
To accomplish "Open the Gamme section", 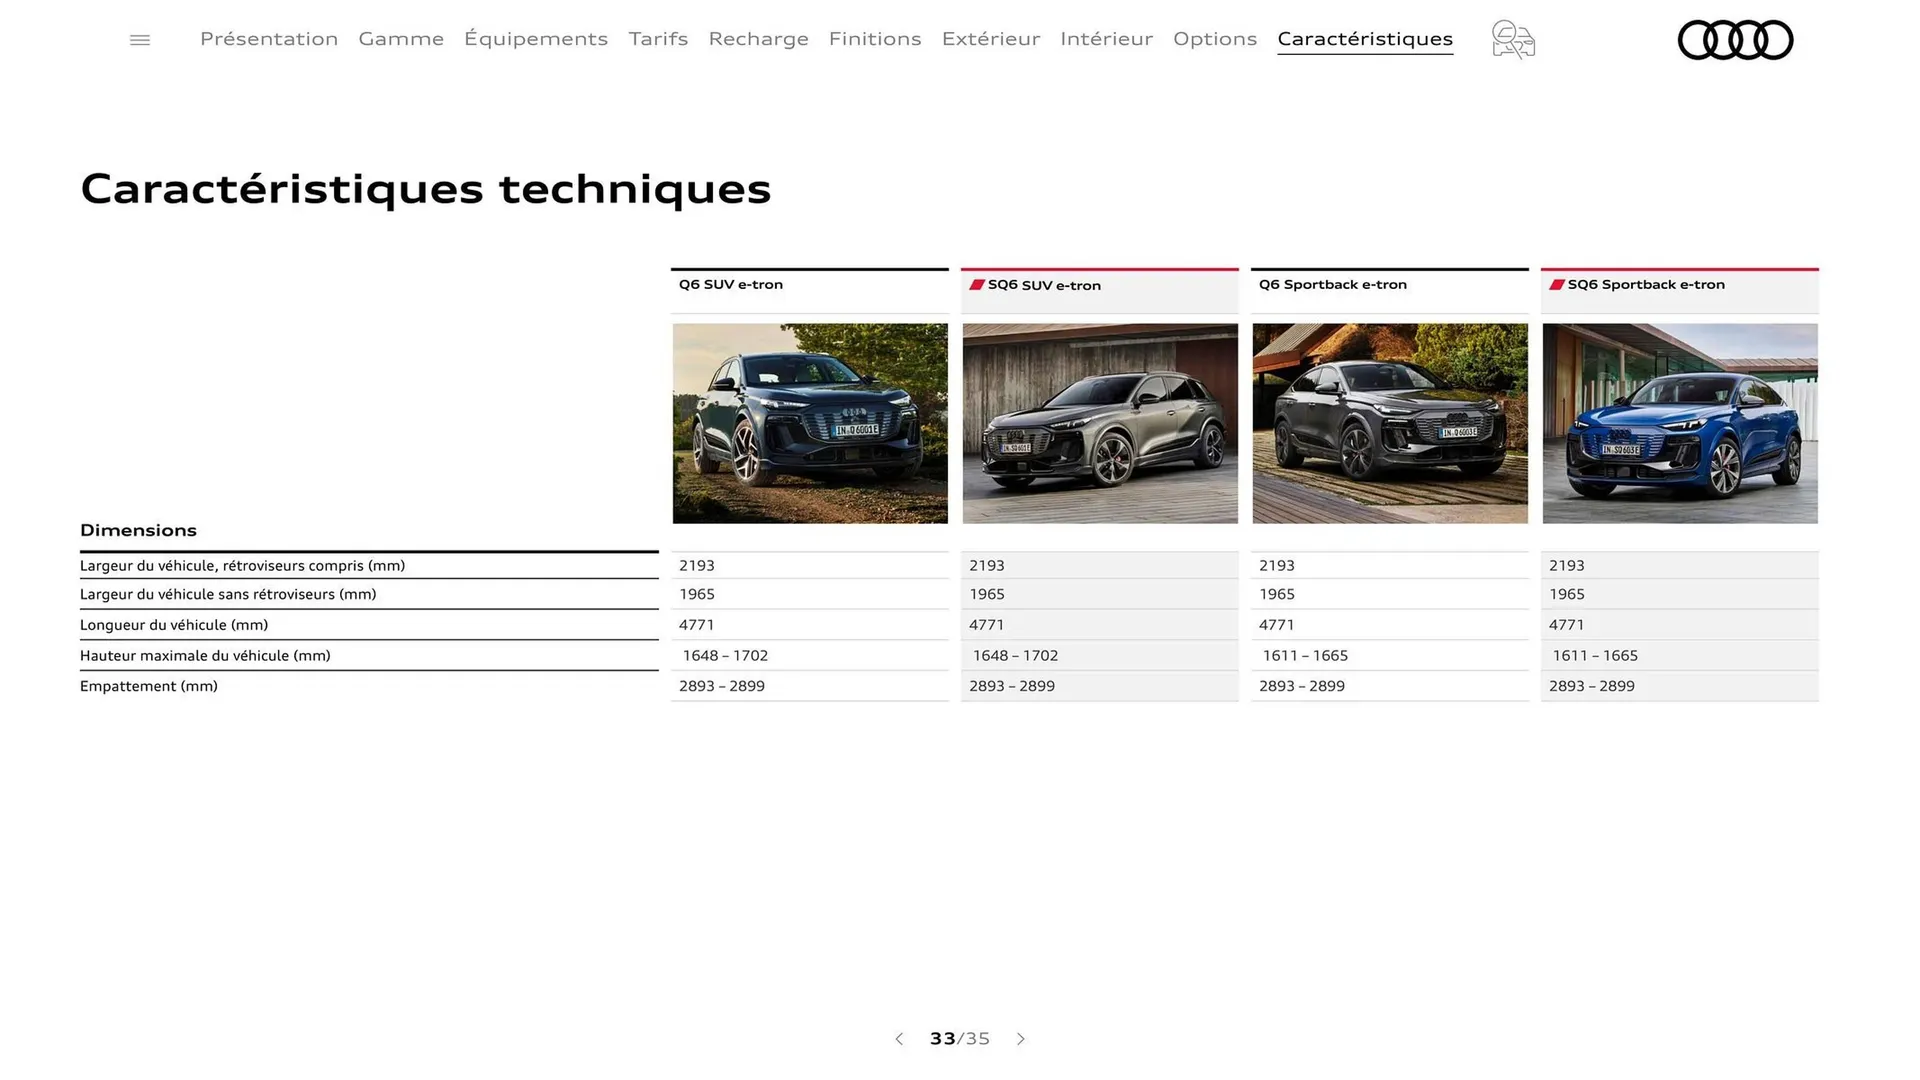I will pyautogui.click(x=401, y=39).
